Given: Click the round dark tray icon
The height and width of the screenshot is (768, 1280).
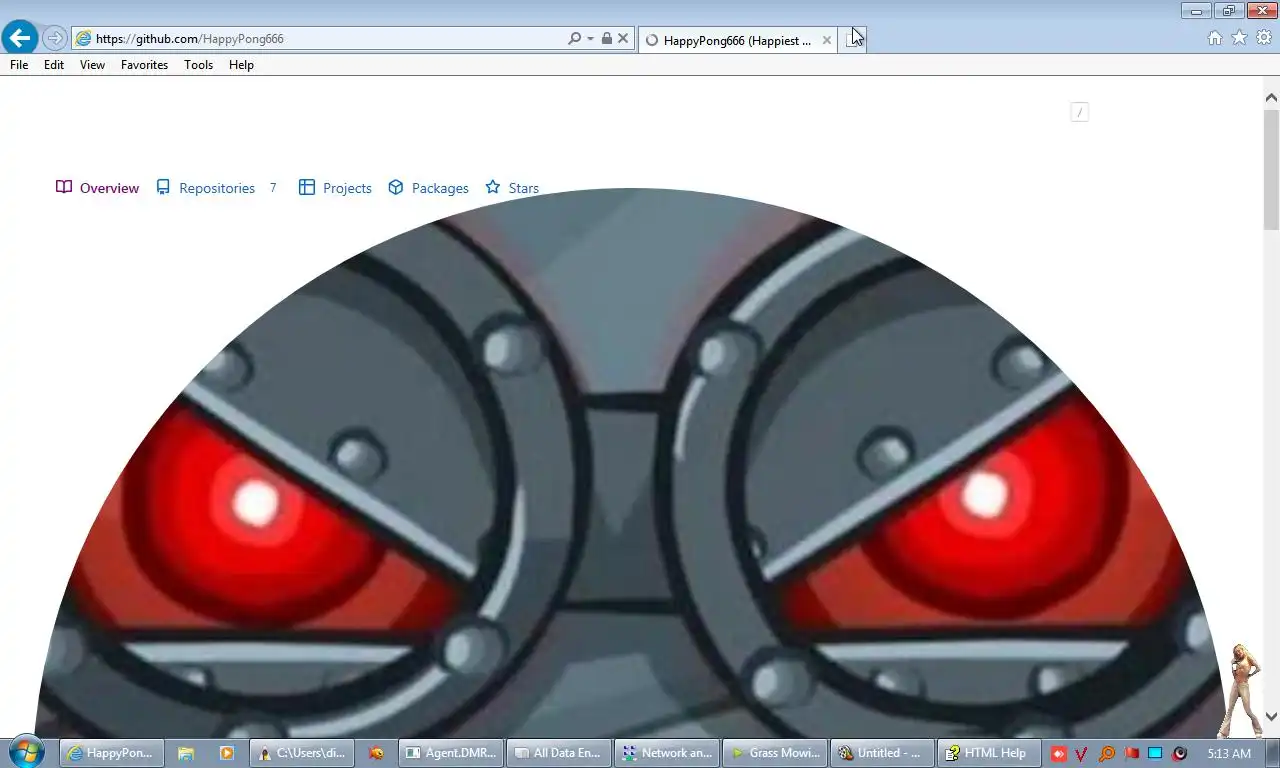Looking at the screenshot, I should 1180,753.
